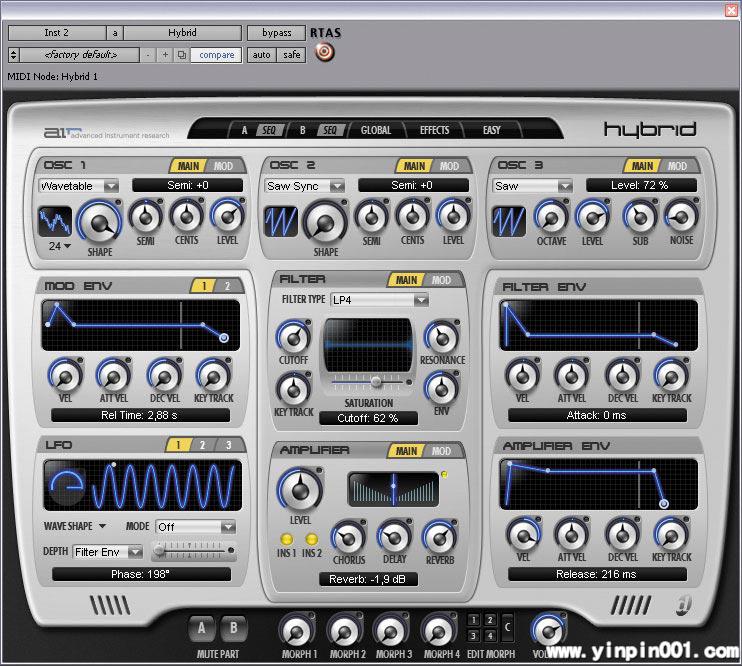Select Mod Env number 2
The height and width of the screenshot is (666, 742).
tap(227, 286)
